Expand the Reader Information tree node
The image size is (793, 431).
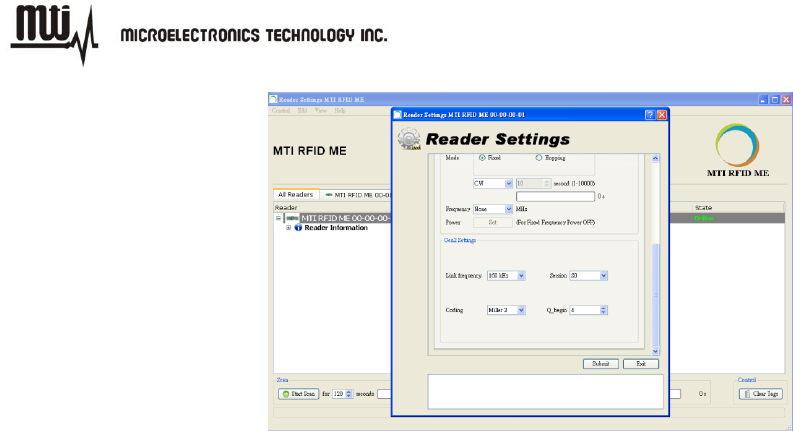tap(288, 228)
